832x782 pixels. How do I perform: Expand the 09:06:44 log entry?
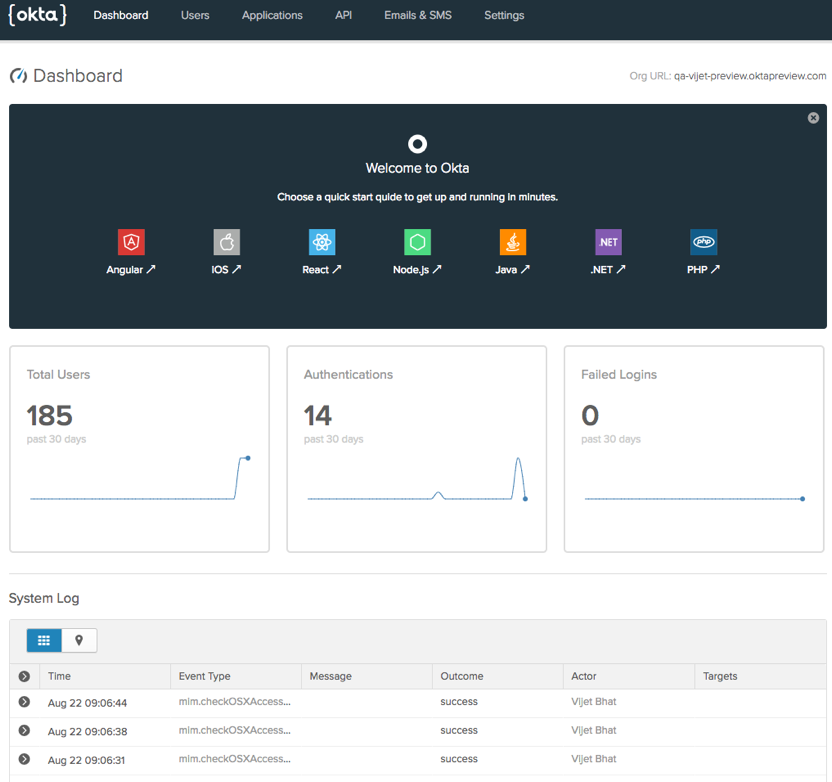click(24, 702)
